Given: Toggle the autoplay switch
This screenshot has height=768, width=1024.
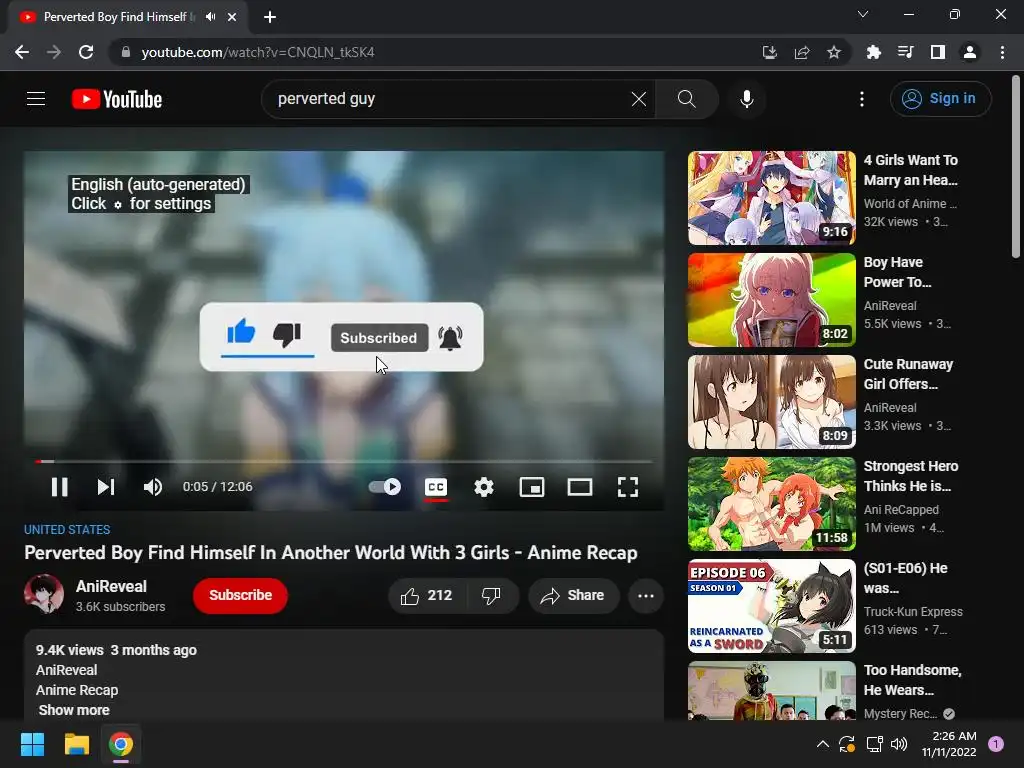Looking at the screenshot, I should (385, 487).
